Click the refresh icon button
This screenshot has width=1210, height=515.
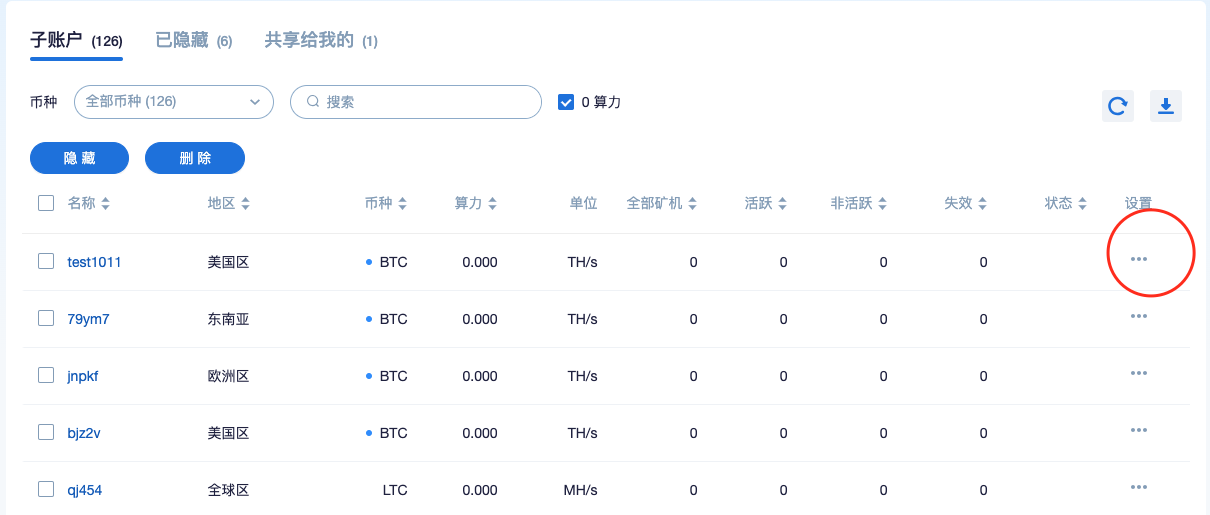point(1118,106)
